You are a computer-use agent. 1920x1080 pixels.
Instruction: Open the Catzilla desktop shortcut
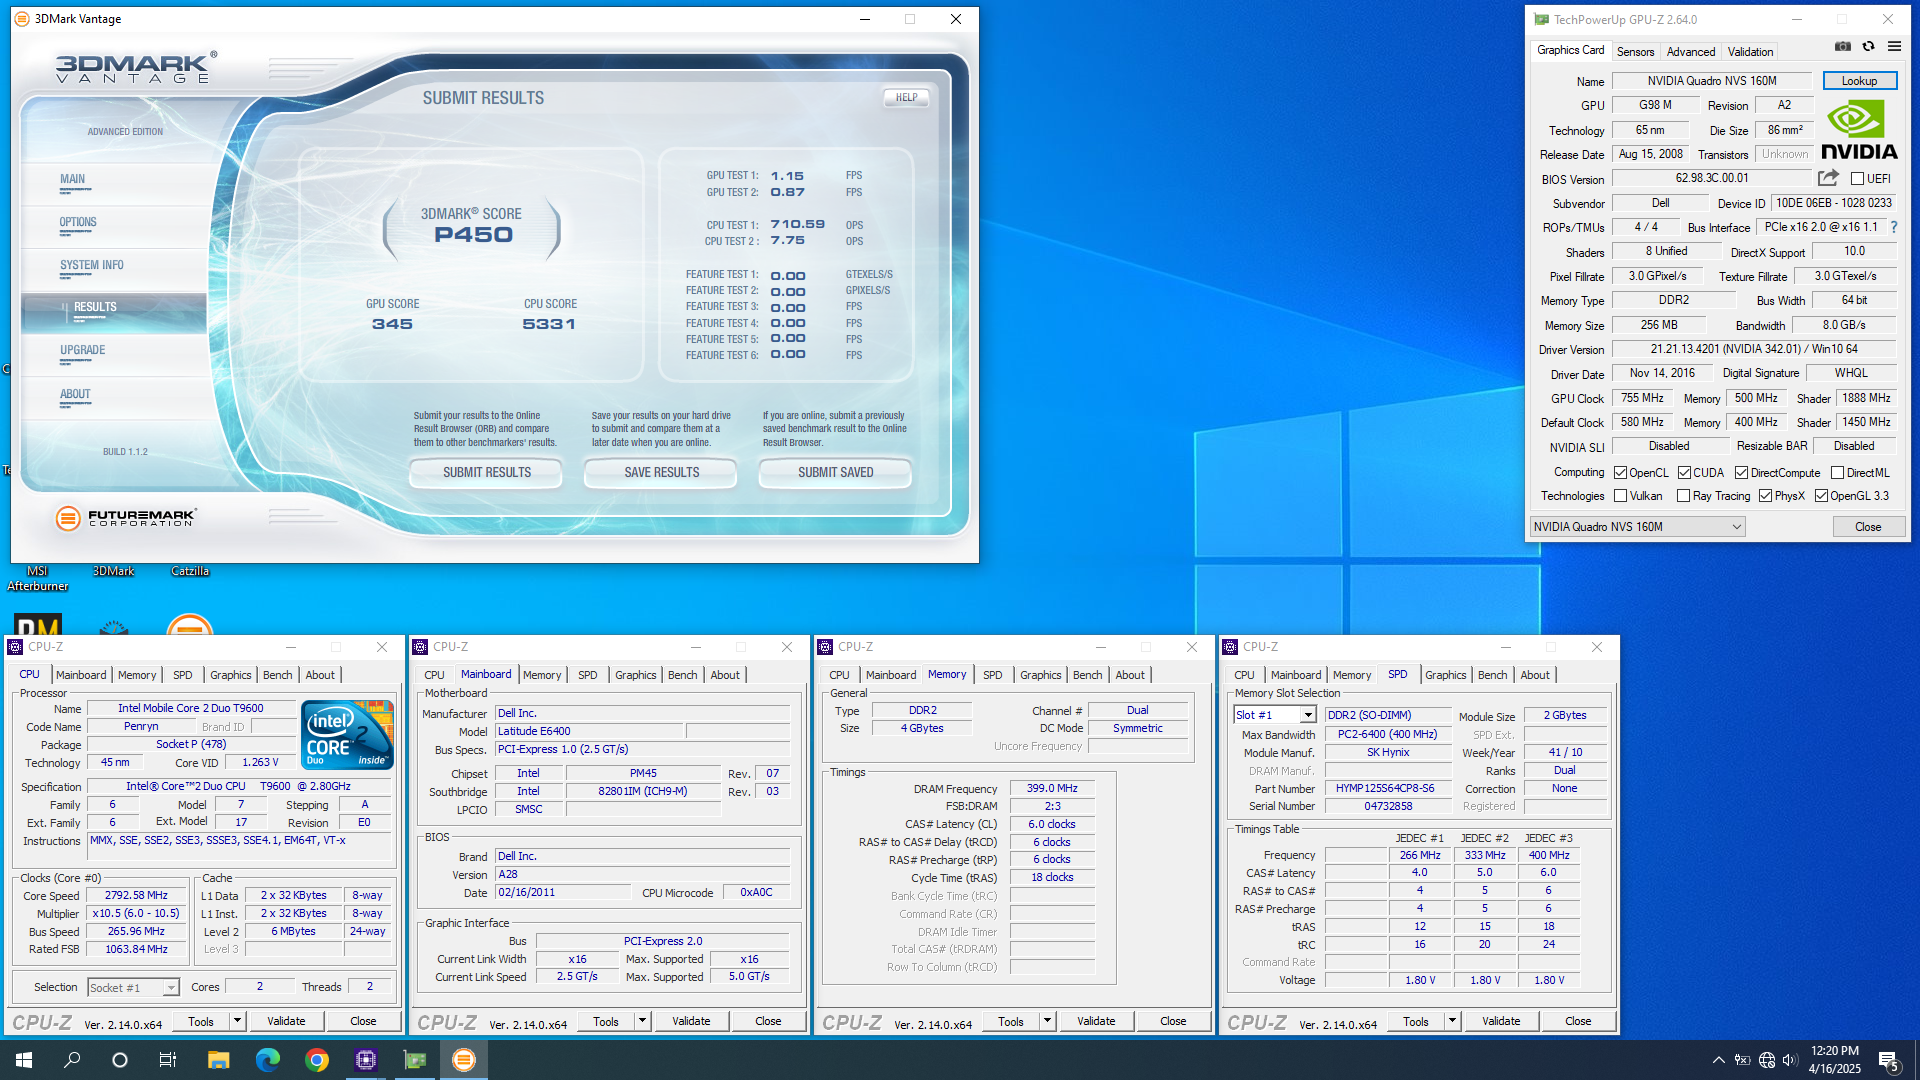(190, 571)
